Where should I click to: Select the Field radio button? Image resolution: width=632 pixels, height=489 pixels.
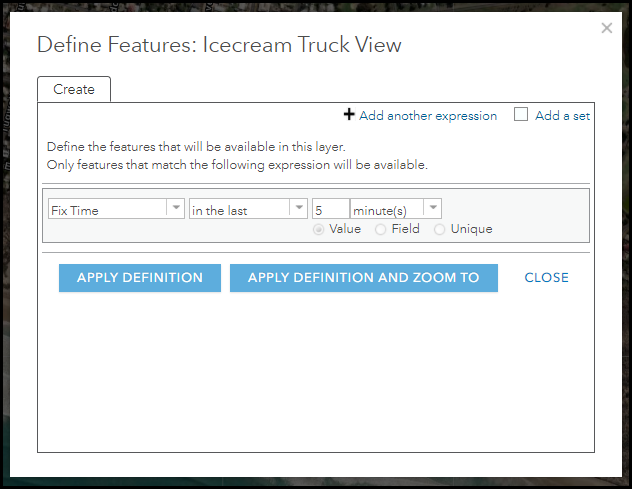381,229
